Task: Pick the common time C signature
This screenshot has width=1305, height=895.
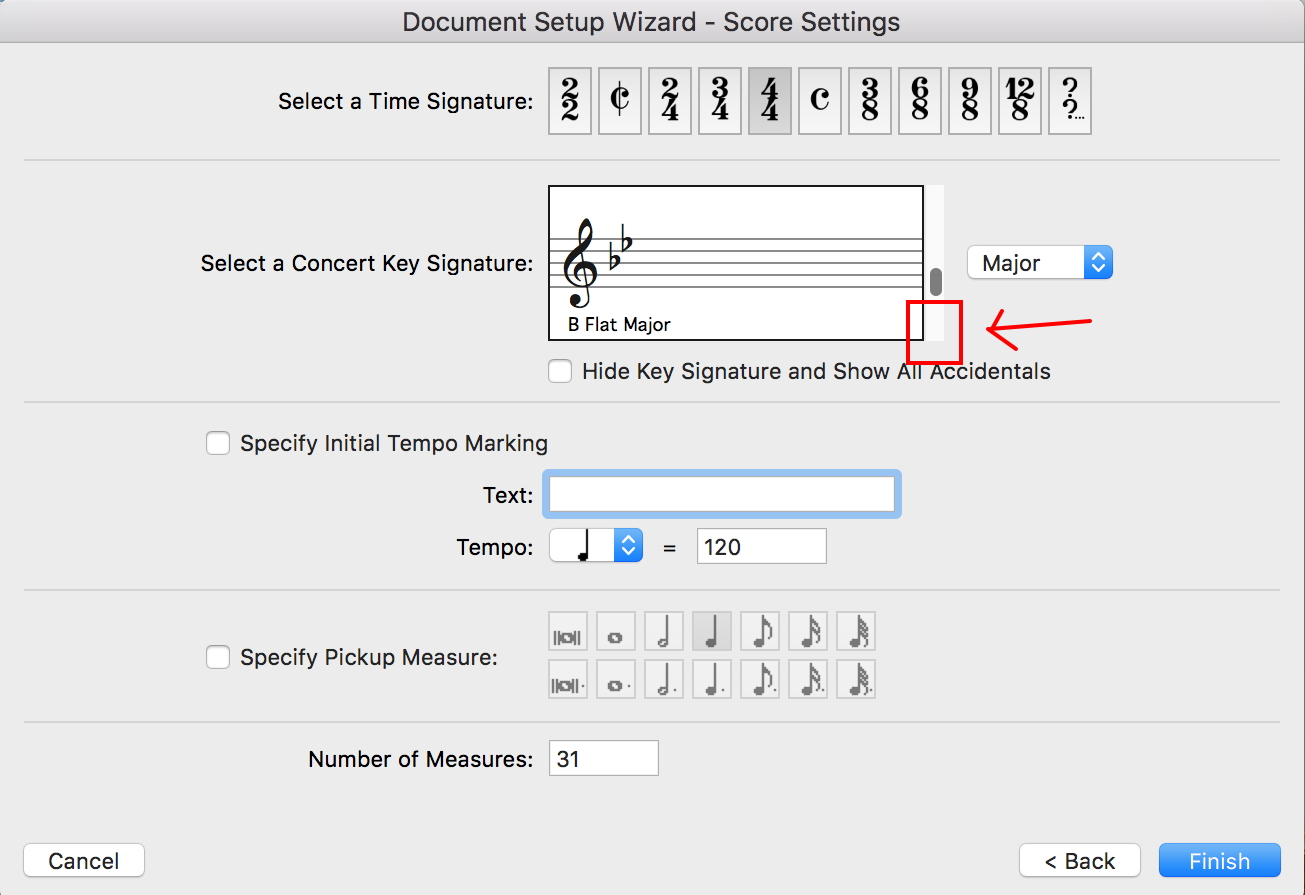Action: point(820,101)
